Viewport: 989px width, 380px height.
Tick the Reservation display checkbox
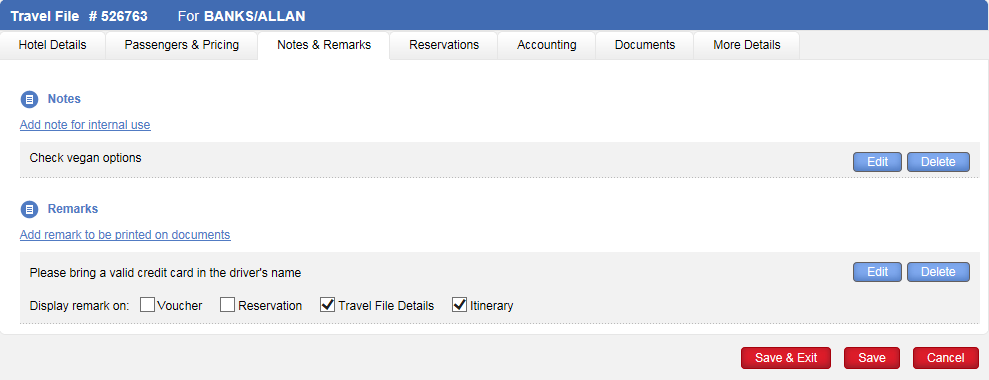pos(228,306)
